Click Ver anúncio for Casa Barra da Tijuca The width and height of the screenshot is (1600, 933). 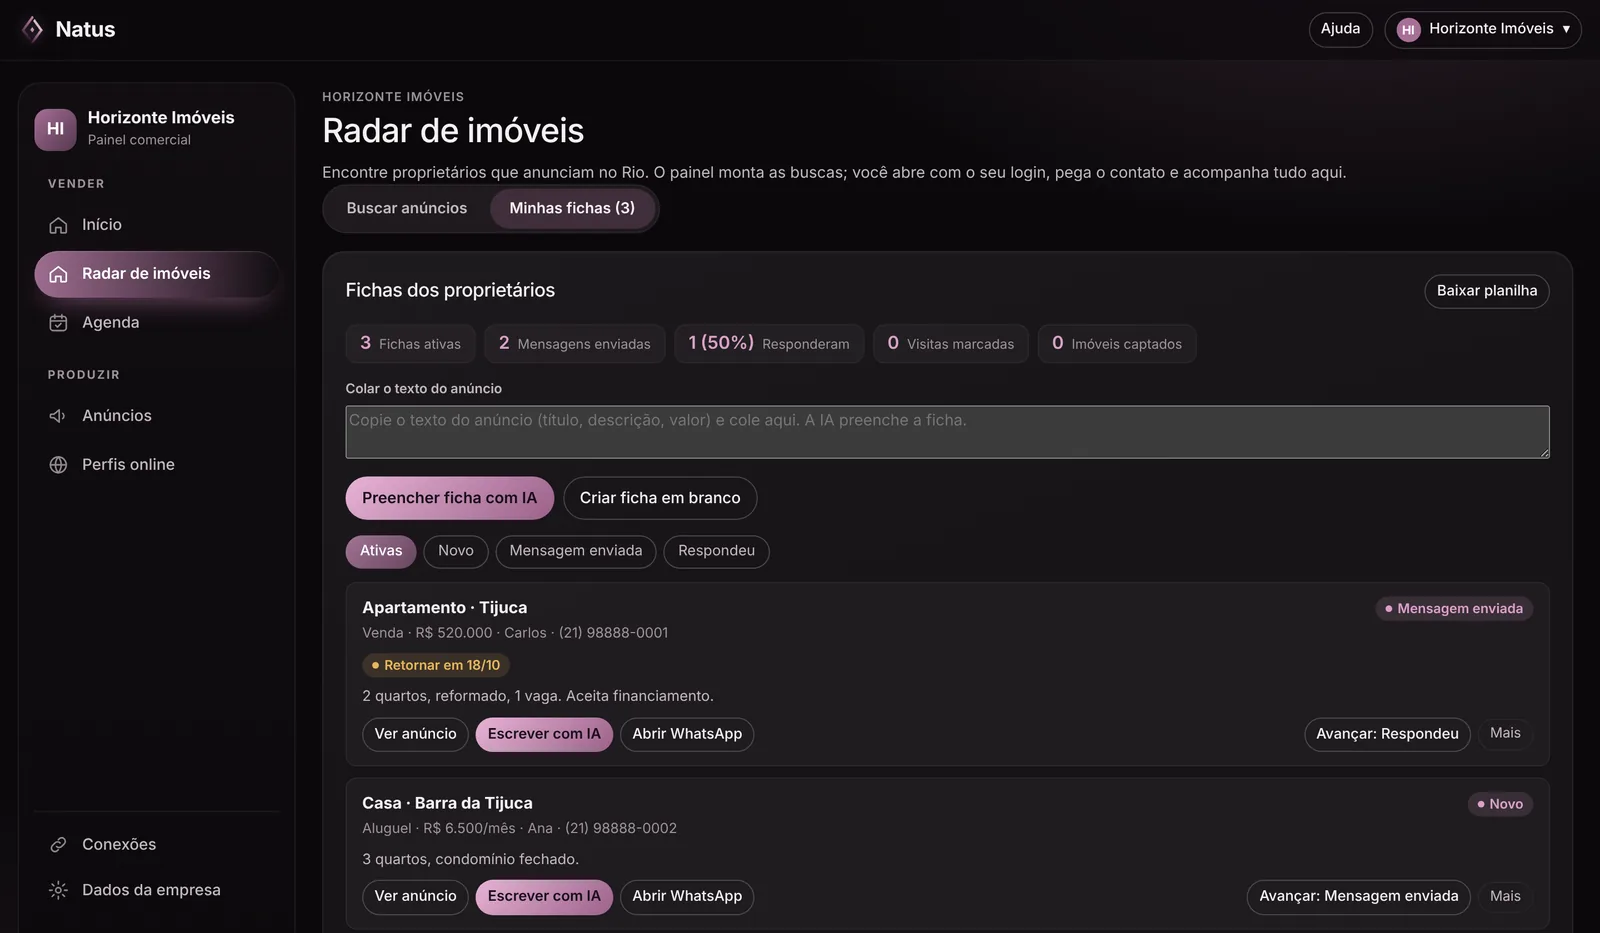point(415,897)
